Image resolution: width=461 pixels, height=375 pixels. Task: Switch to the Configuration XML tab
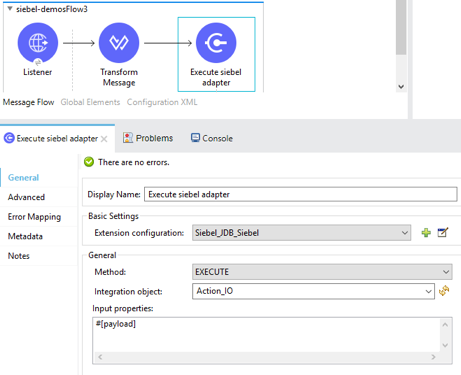[x=162, y=102]
